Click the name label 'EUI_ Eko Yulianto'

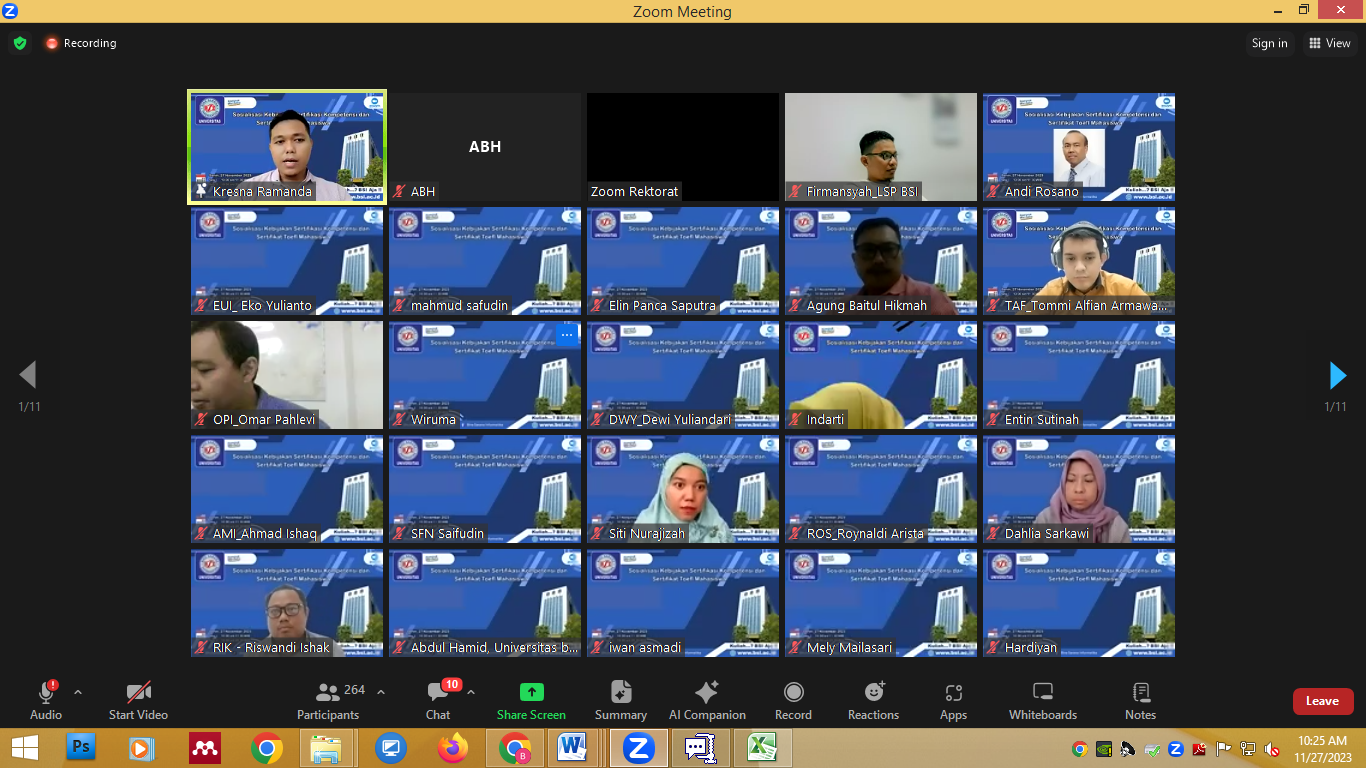tap(262, 305)
